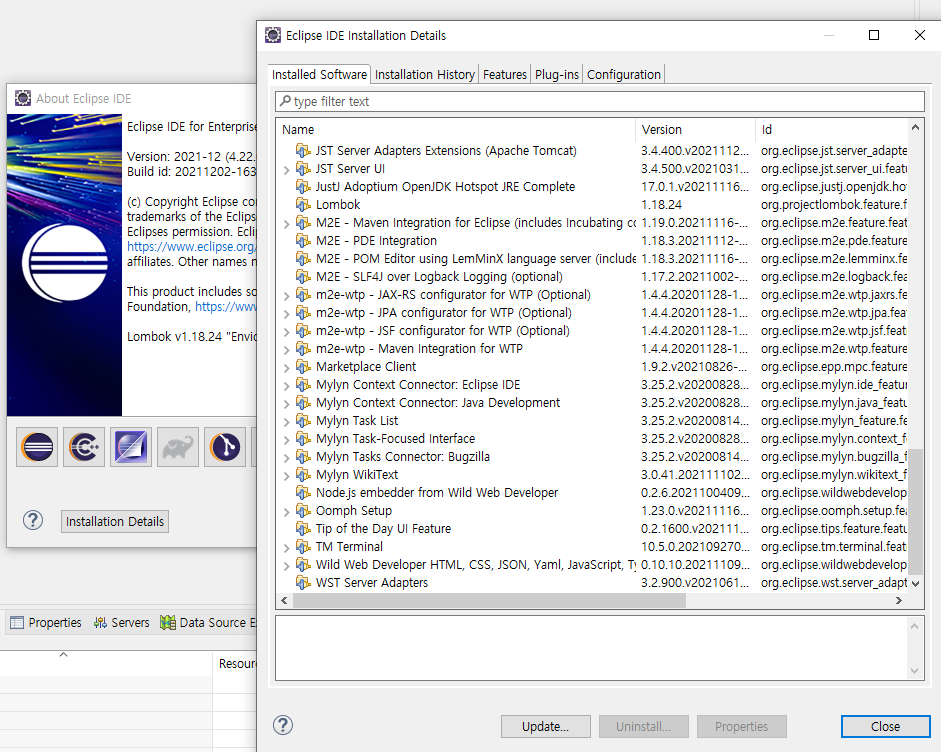
Task: Click the Git branch feature icon in About dialog
Action: [x=224, y=447]
